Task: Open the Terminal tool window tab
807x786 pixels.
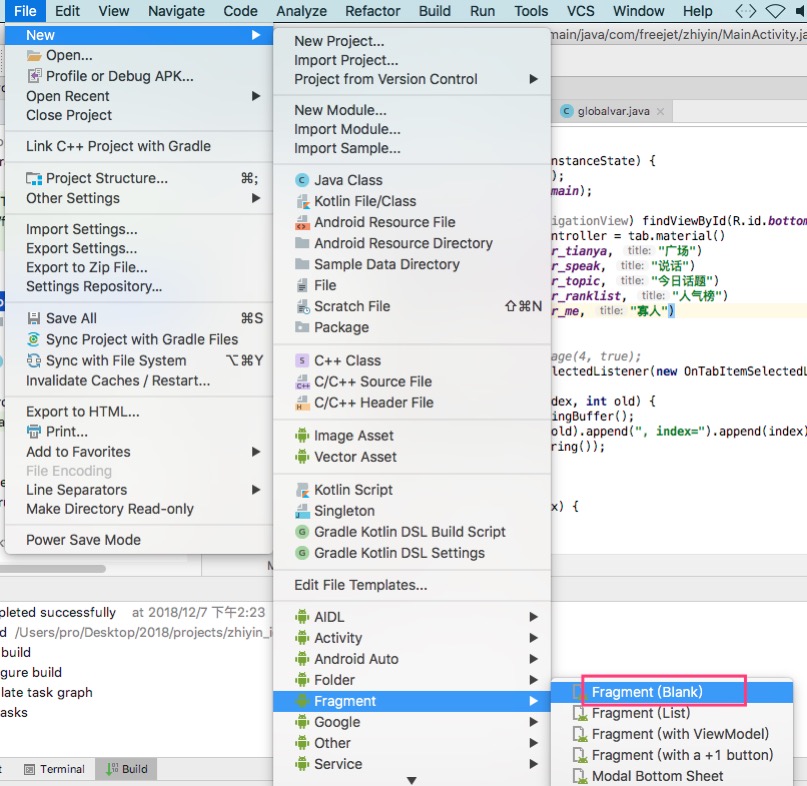Action: (x=55, y=769)
